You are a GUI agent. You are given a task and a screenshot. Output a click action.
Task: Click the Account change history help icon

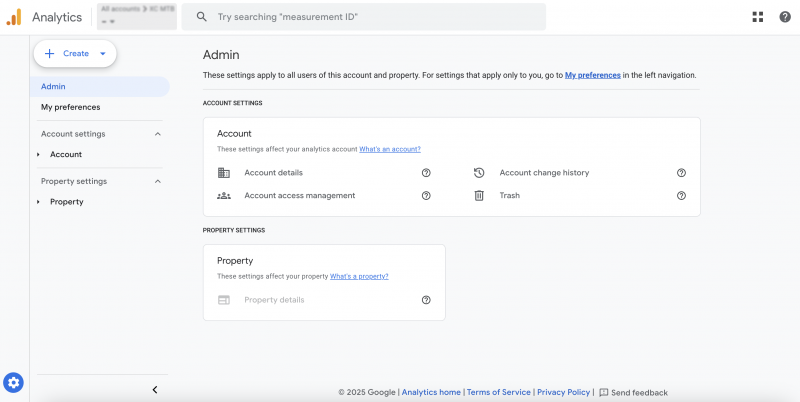[681, 173]
